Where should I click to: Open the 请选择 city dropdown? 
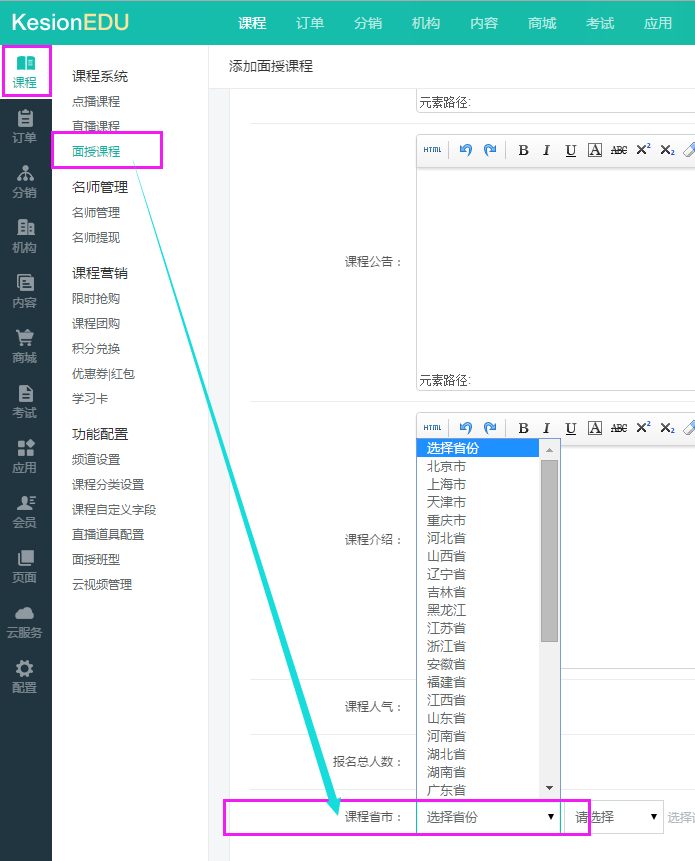[613, 817]
